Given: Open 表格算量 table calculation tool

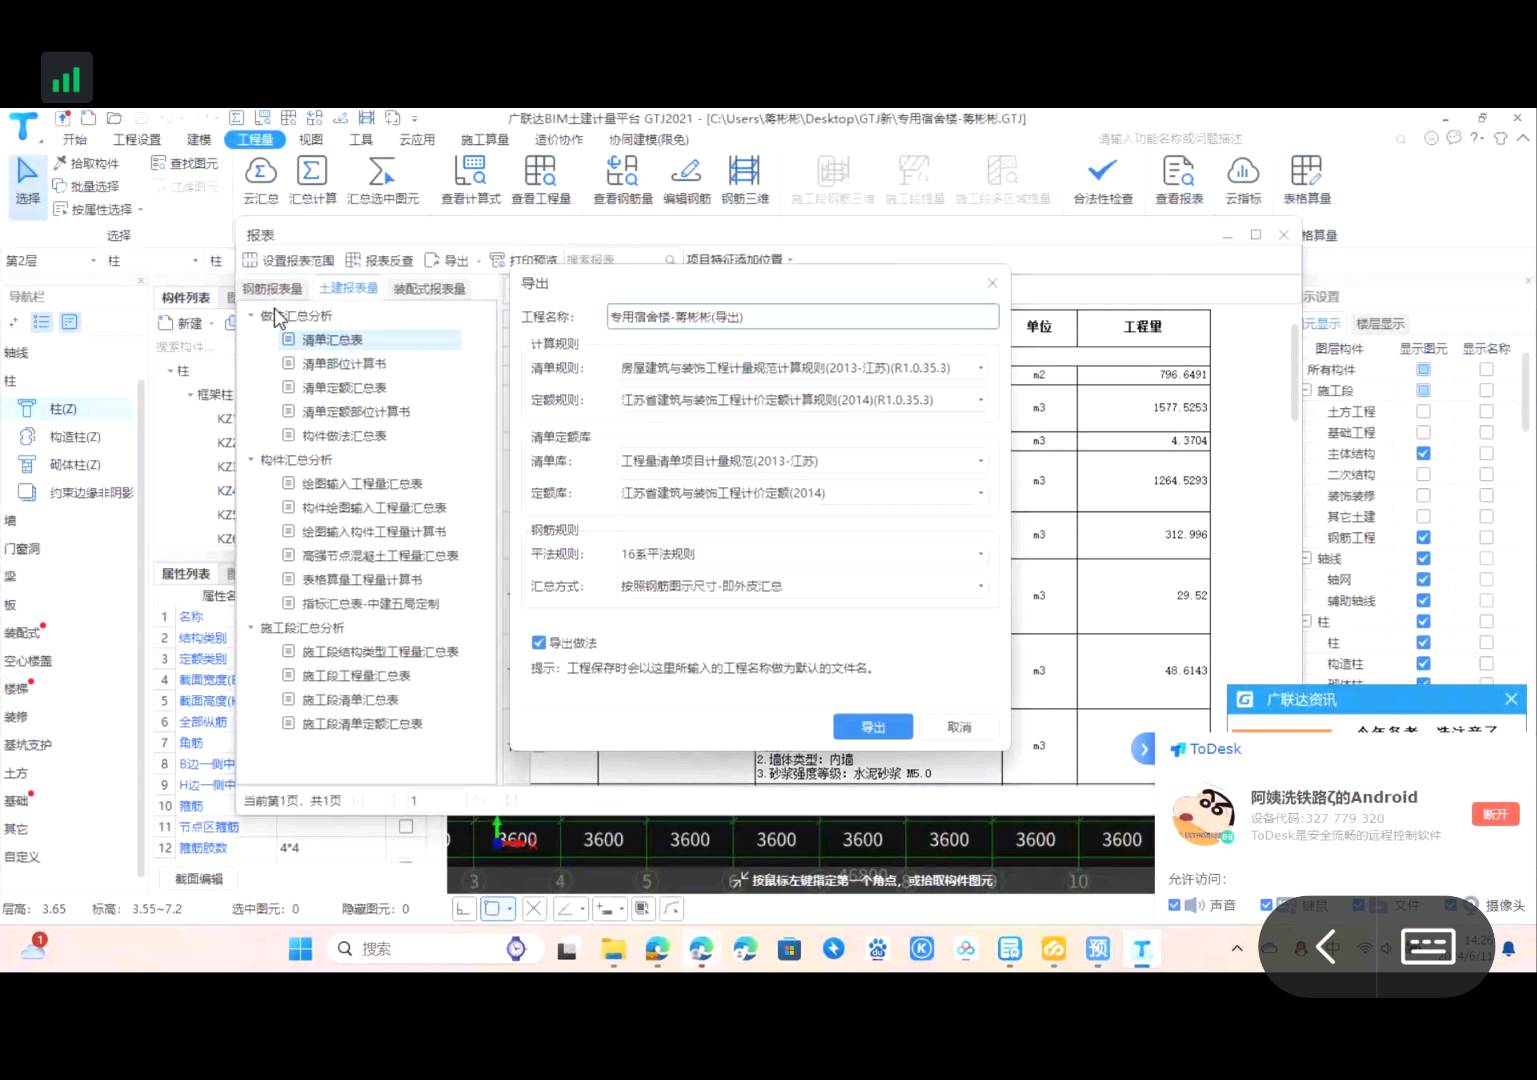Looking at the screenshot, I should click(1306, 180).
